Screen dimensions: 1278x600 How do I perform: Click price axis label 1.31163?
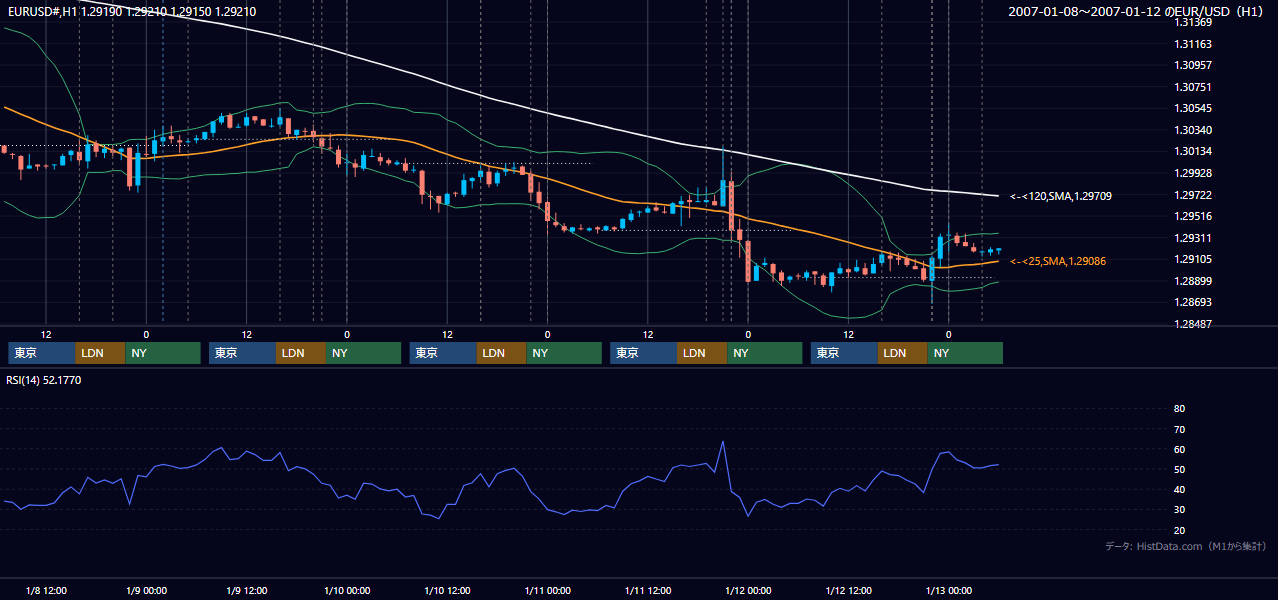pyautogui.click(x=1192, y=44)
